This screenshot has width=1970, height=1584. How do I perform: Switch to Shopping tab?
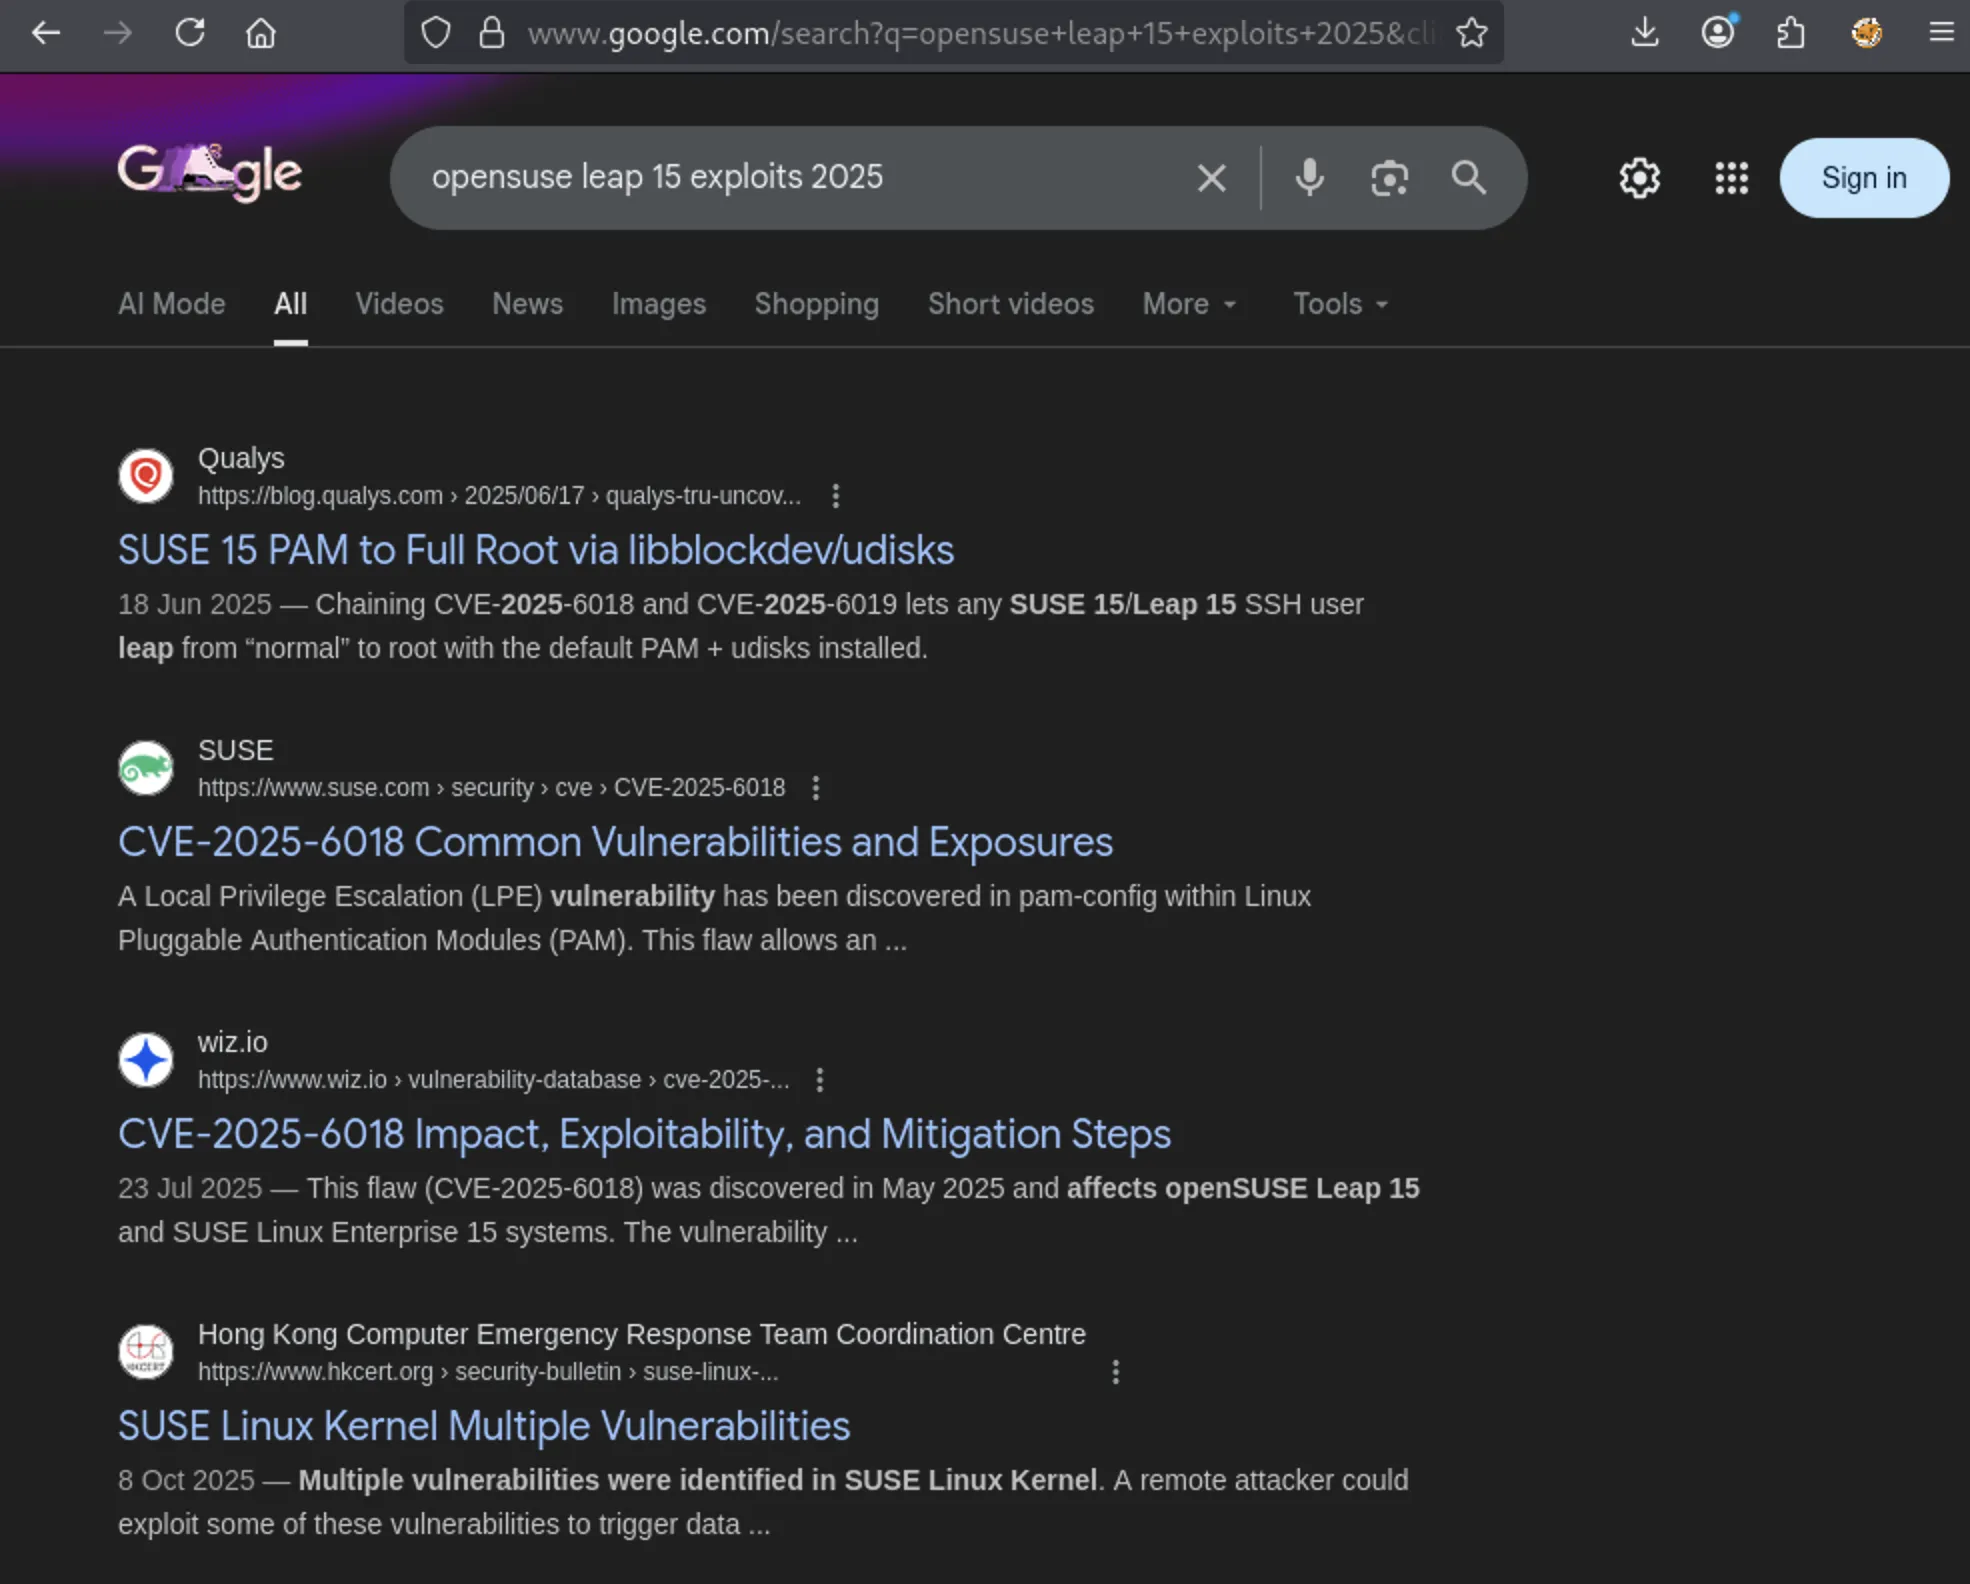817,304
